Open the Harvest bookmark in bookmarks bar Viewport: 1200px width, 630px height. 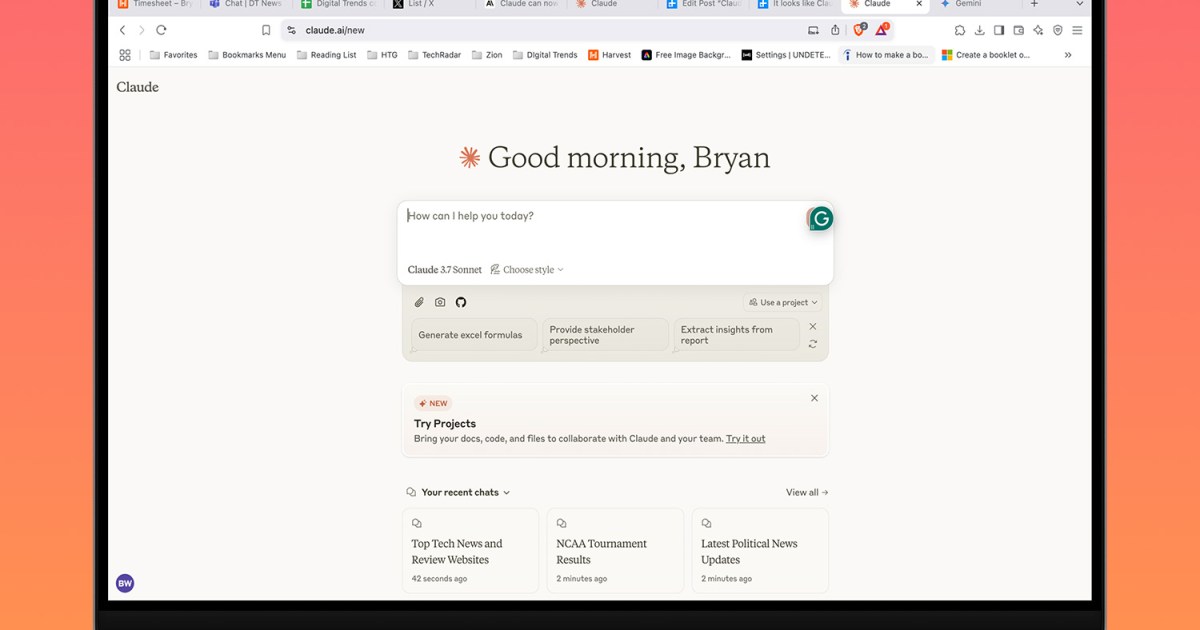pyautogui.click(x=609, y=55)
